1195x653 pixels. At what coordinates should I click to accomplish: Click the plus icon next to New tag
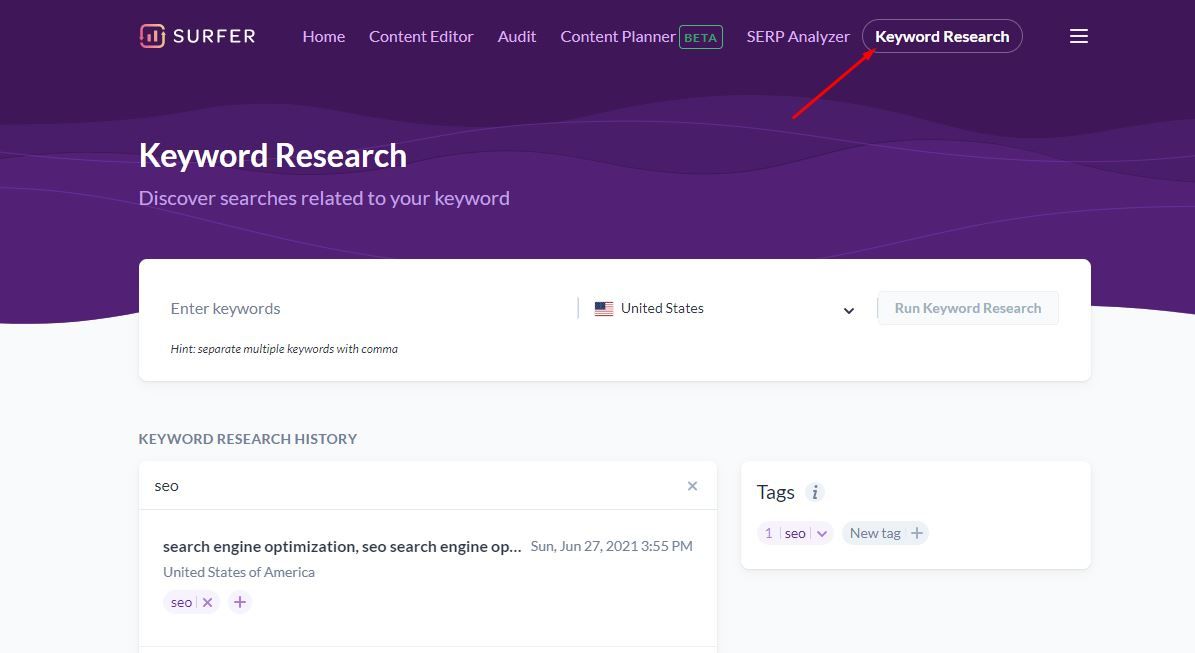click(917, 533)
